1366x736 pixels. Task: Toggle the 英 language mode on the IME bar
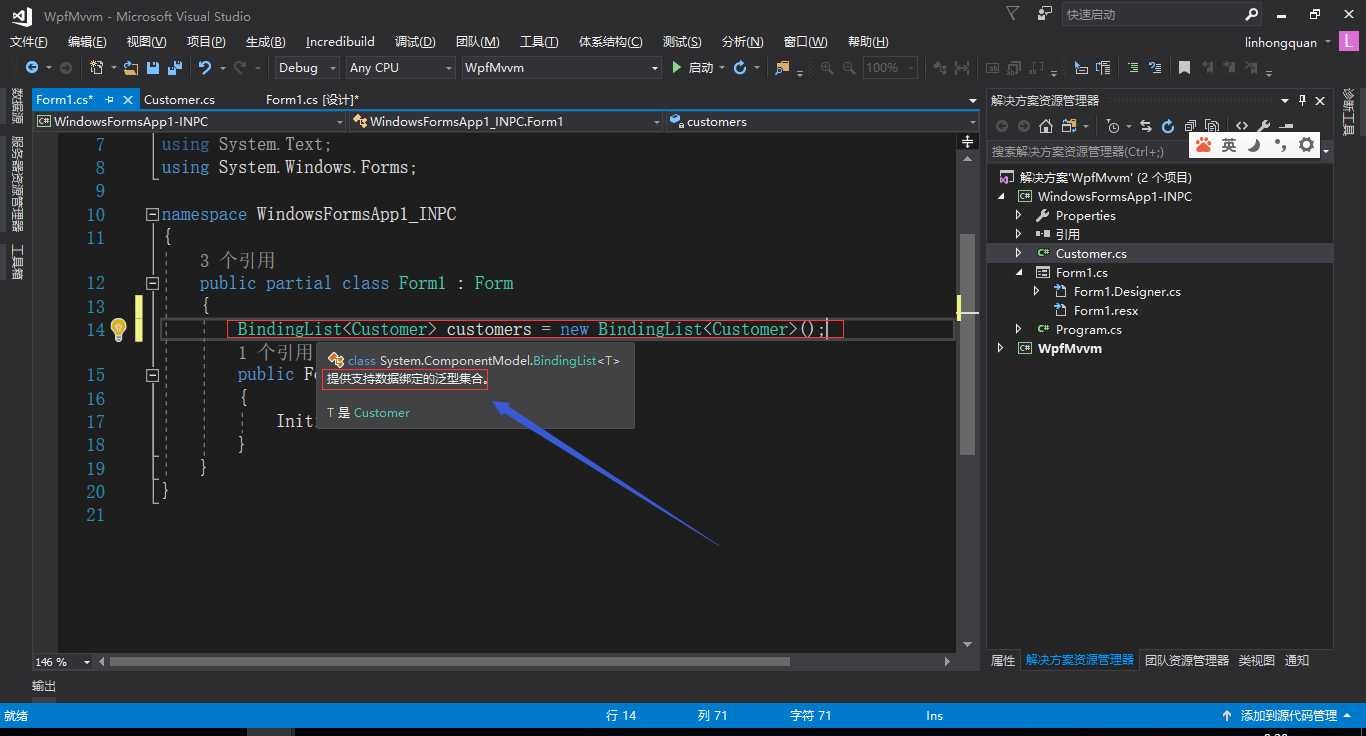(1229, 145)
